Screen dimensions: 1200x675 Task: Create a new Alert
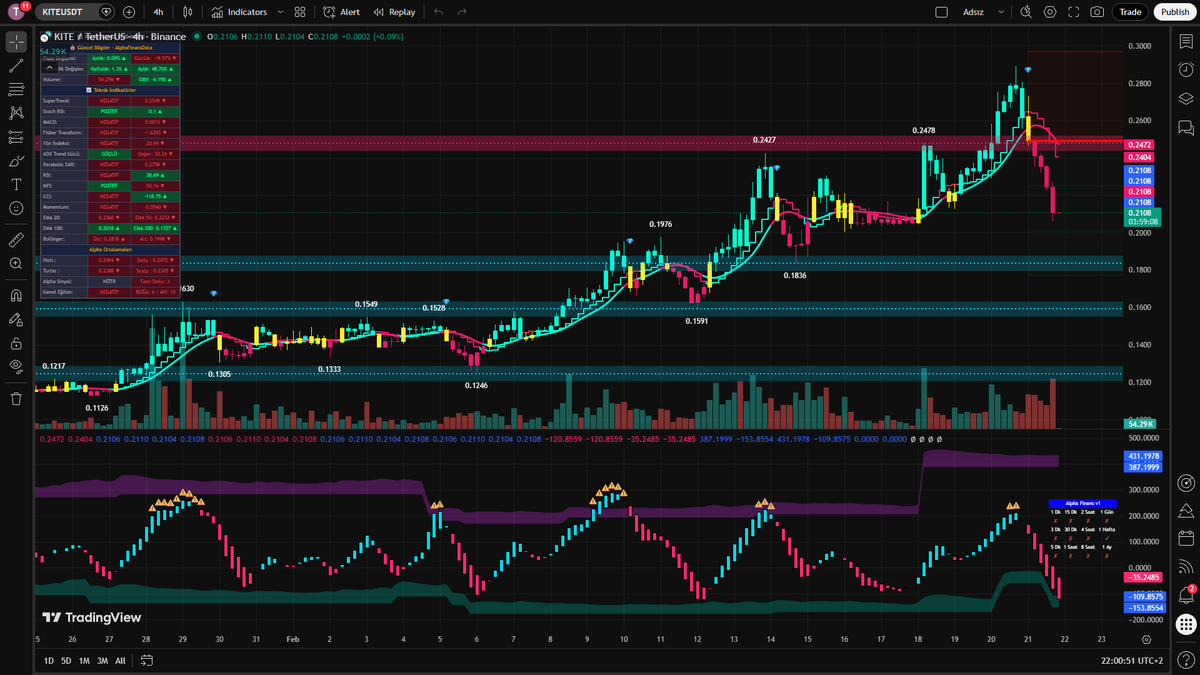(342, 12)
